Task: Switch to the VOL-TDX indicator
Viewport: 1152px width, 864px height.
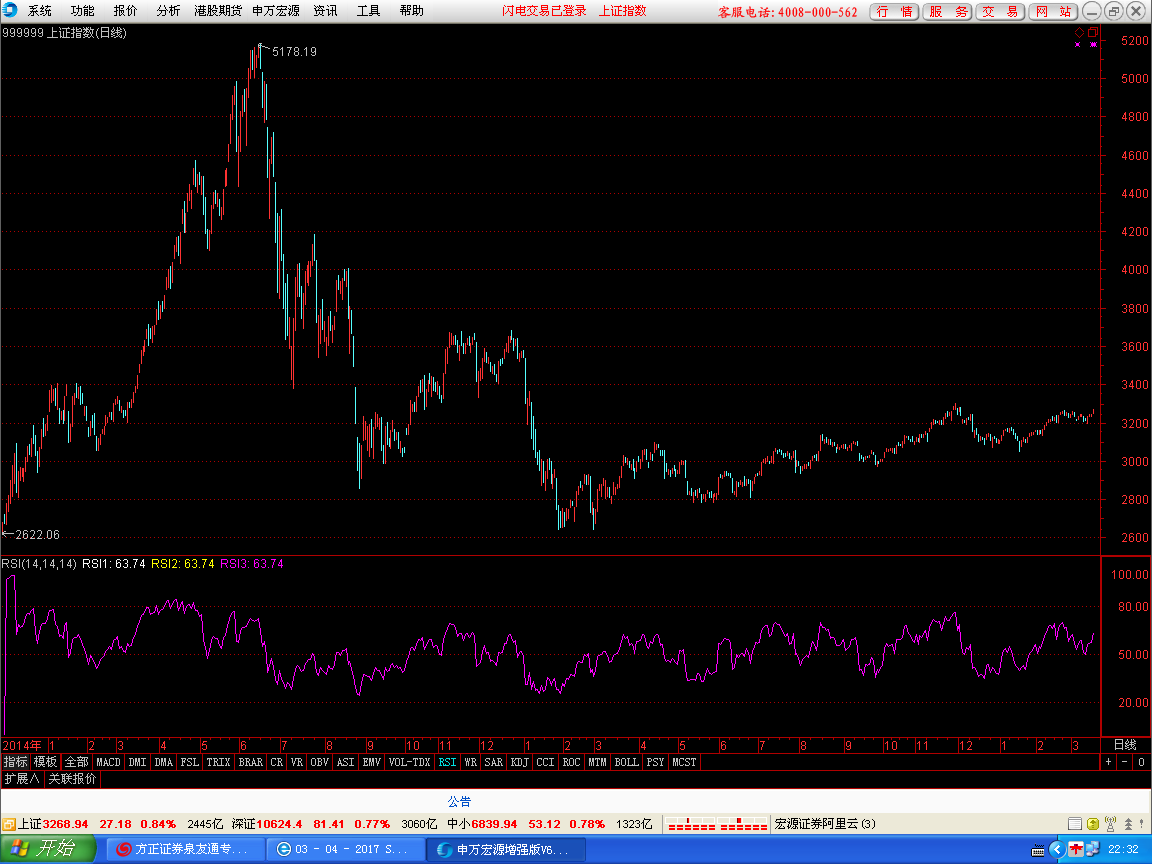Action: point(409,762)
